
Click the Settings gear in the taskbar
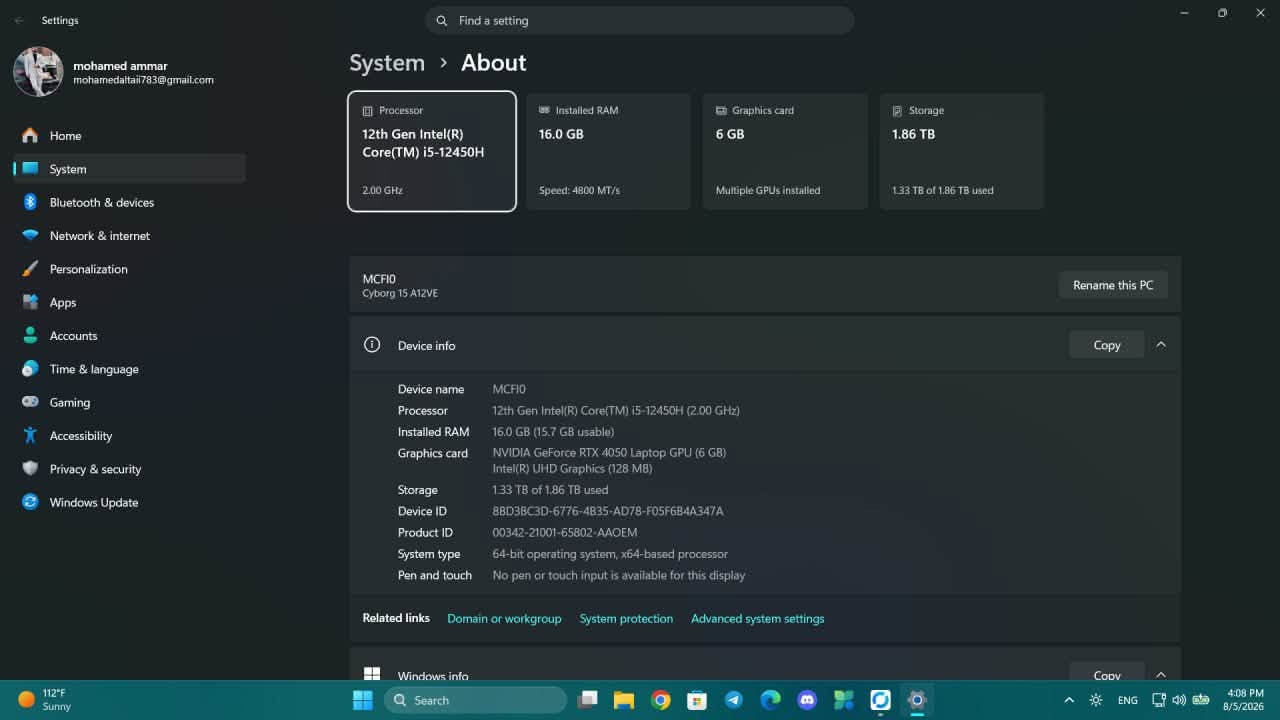[x=917, y=700]
